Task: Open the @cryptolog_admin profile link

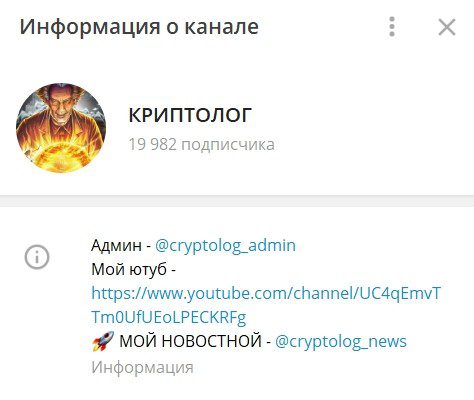Action: click(x=225, y=246)
